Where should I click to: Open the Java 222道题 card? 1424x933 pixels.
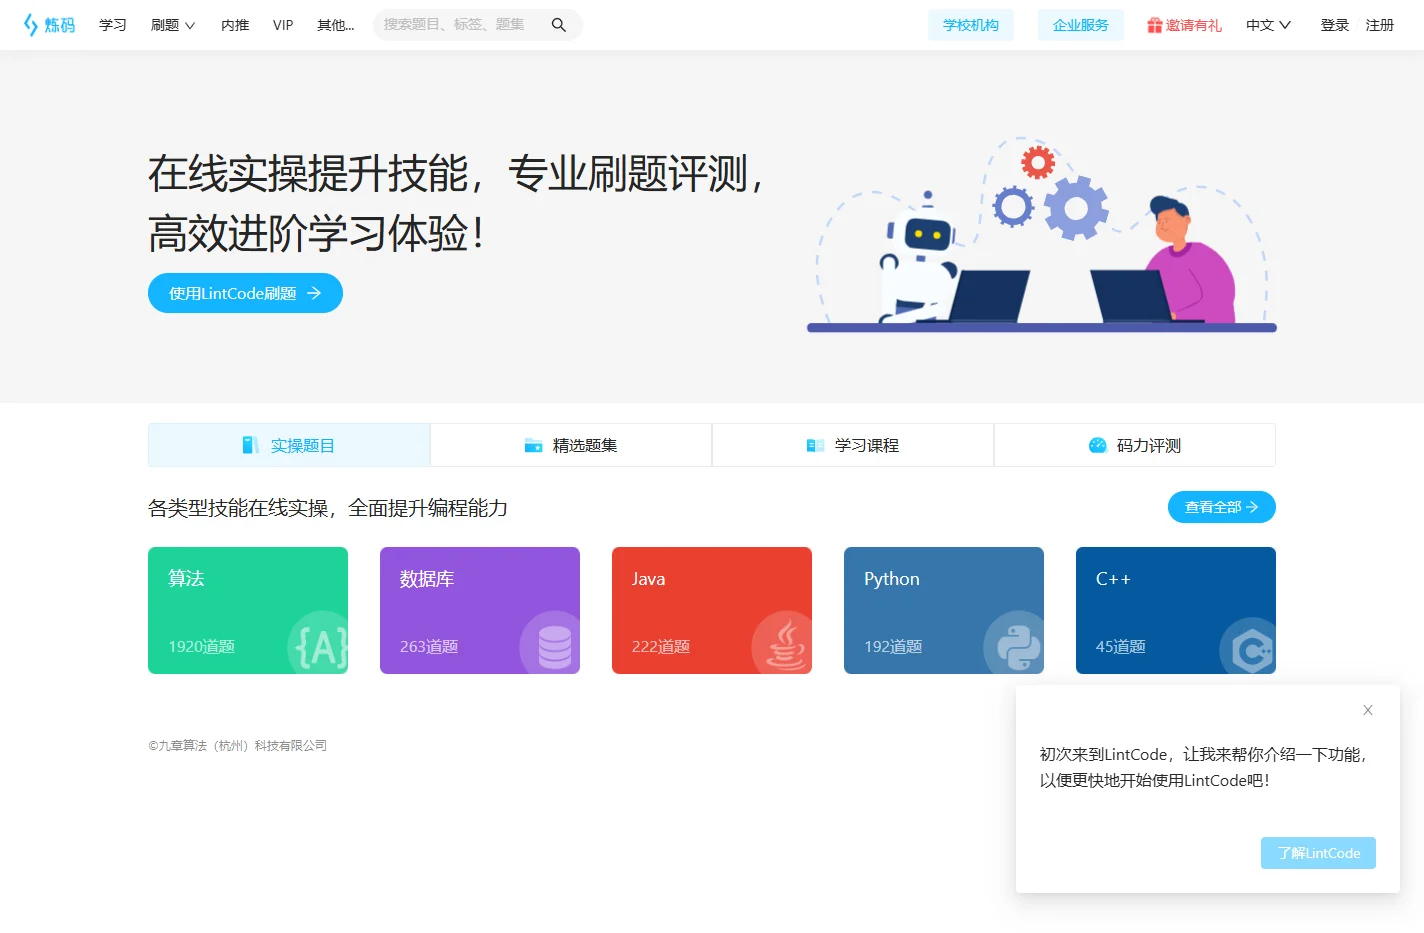(x=712, y=610)
